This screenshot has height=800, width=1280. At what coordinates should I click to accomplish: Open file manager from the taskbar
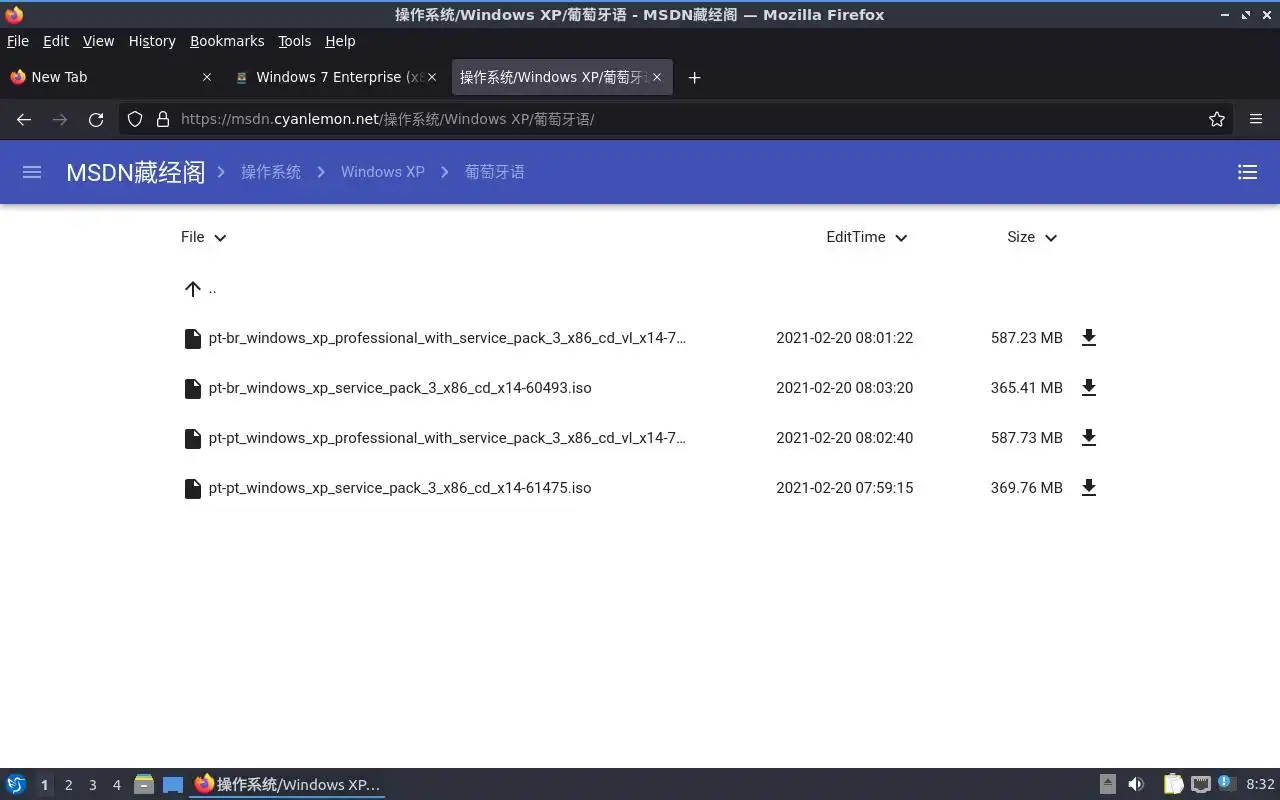click(x=144, y=785)
